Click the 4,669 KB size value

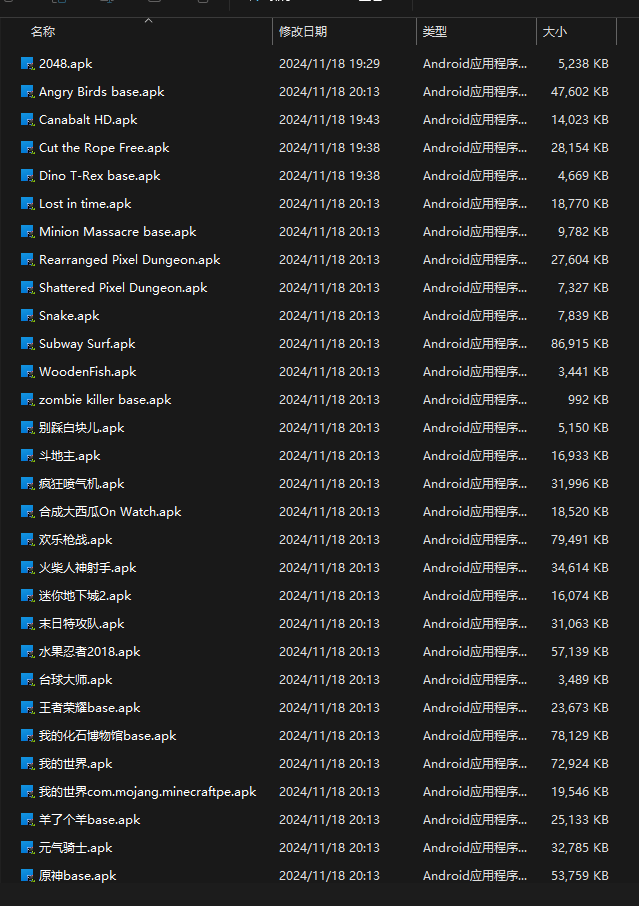point(583,176)
